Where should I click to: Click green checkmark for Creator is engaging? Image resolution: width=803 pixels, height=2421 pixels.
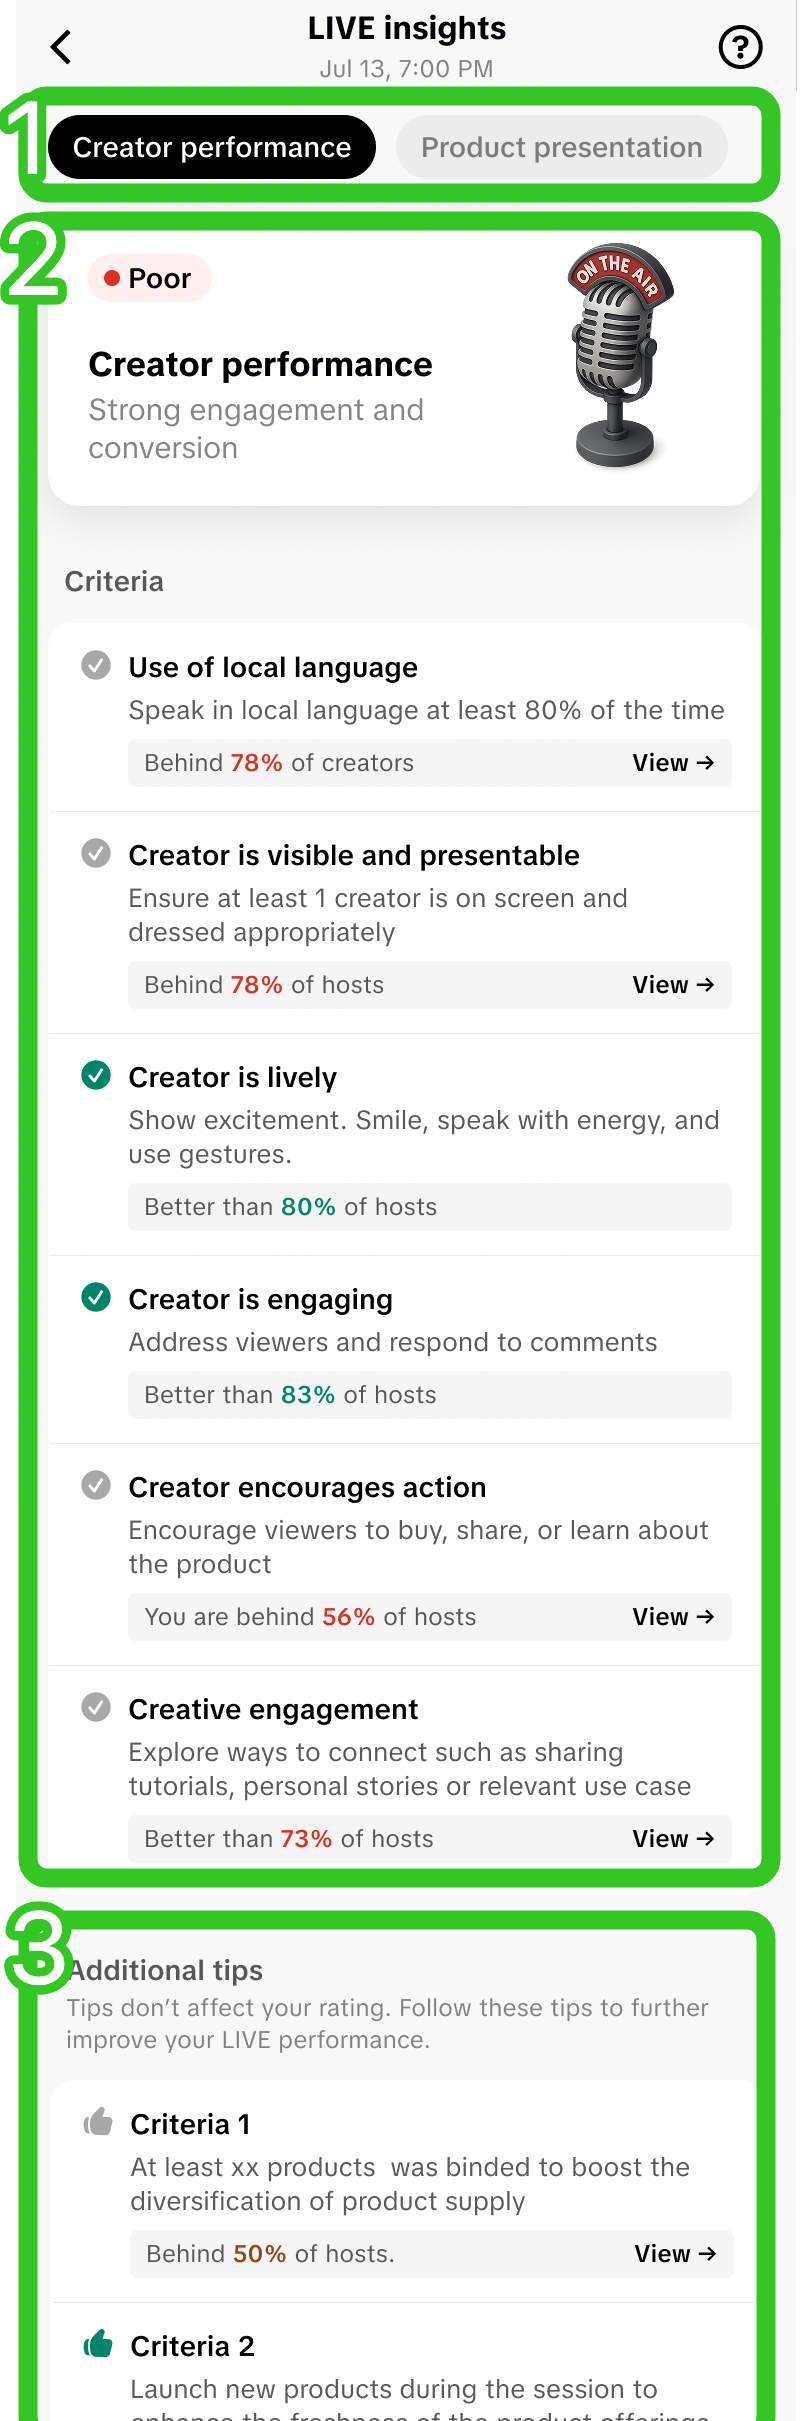click(x=96, y=1298)
